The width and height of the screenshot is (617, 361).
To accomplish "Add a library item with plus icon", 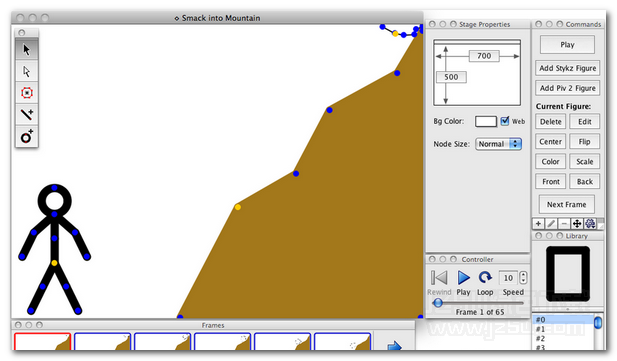I will [538, 224].
